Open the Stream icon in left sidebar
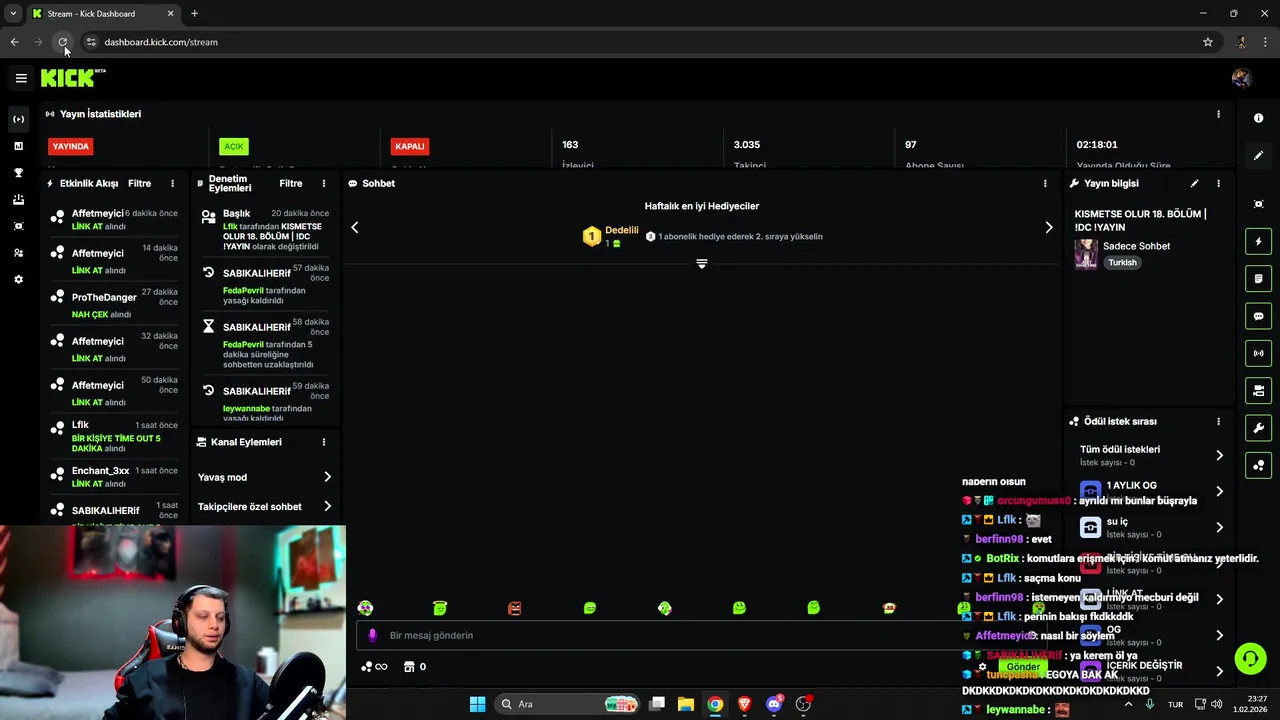 click(18, 119)
